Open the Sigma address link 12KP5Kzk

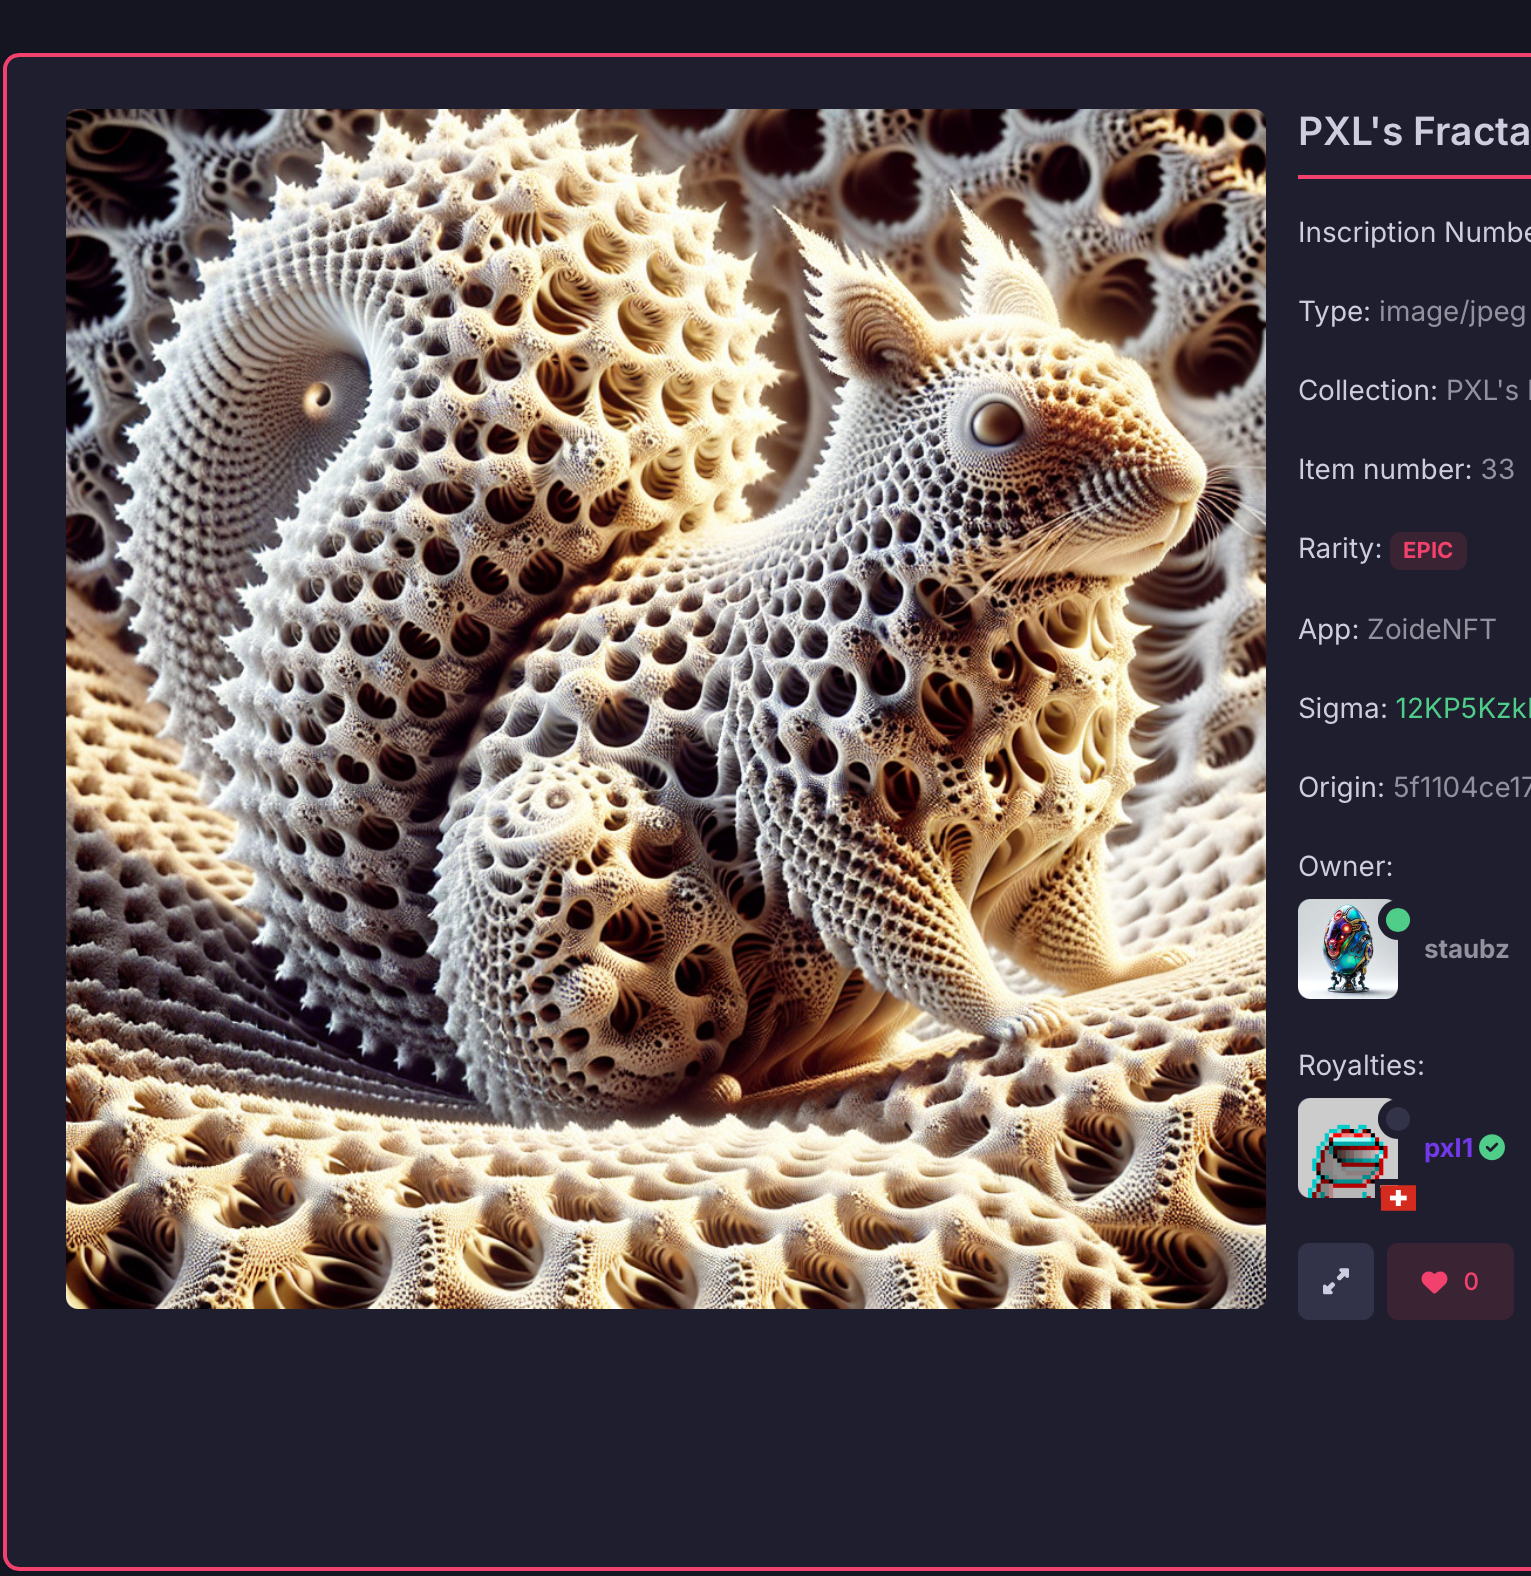click(1463, 708)
